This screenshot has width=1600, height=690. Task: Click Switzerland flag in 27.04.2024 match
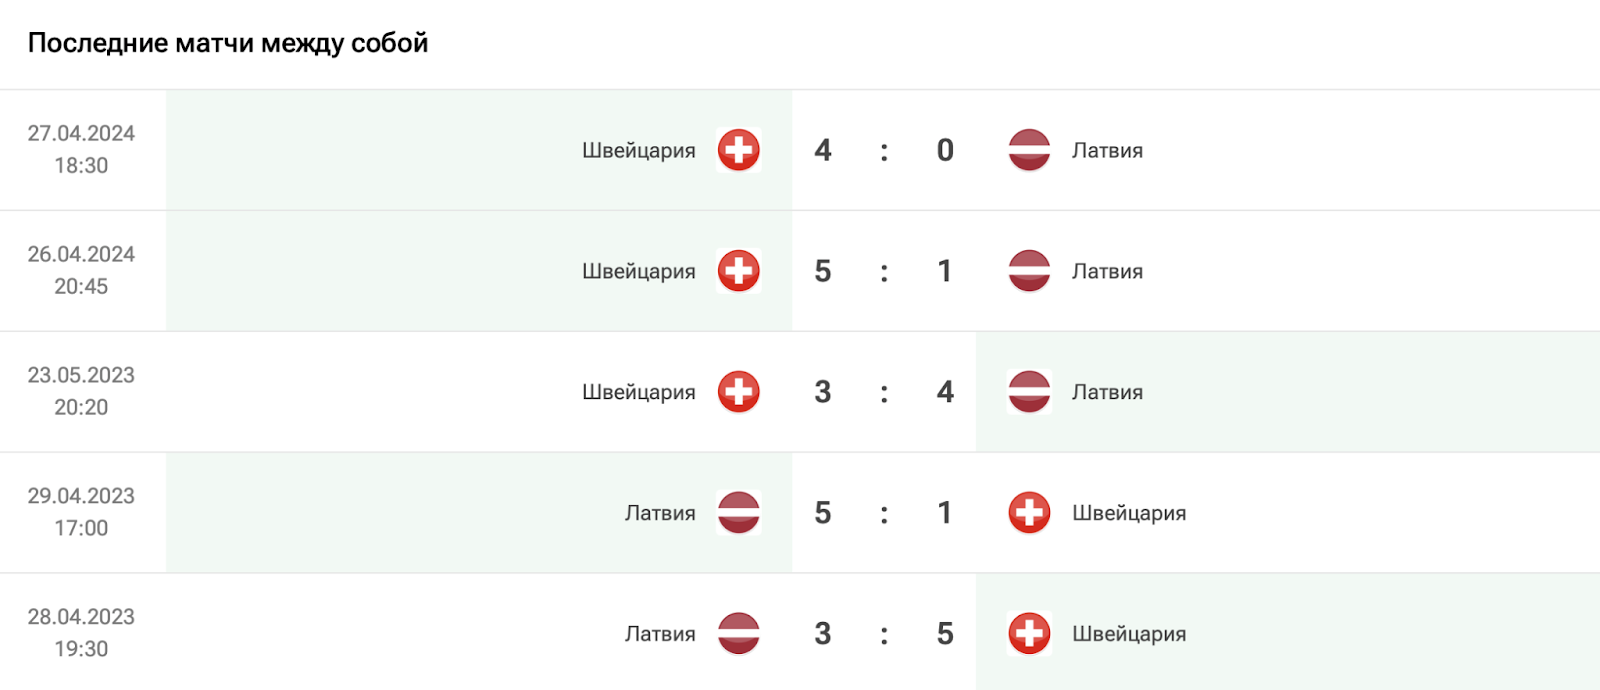click(x=739, y=150)
